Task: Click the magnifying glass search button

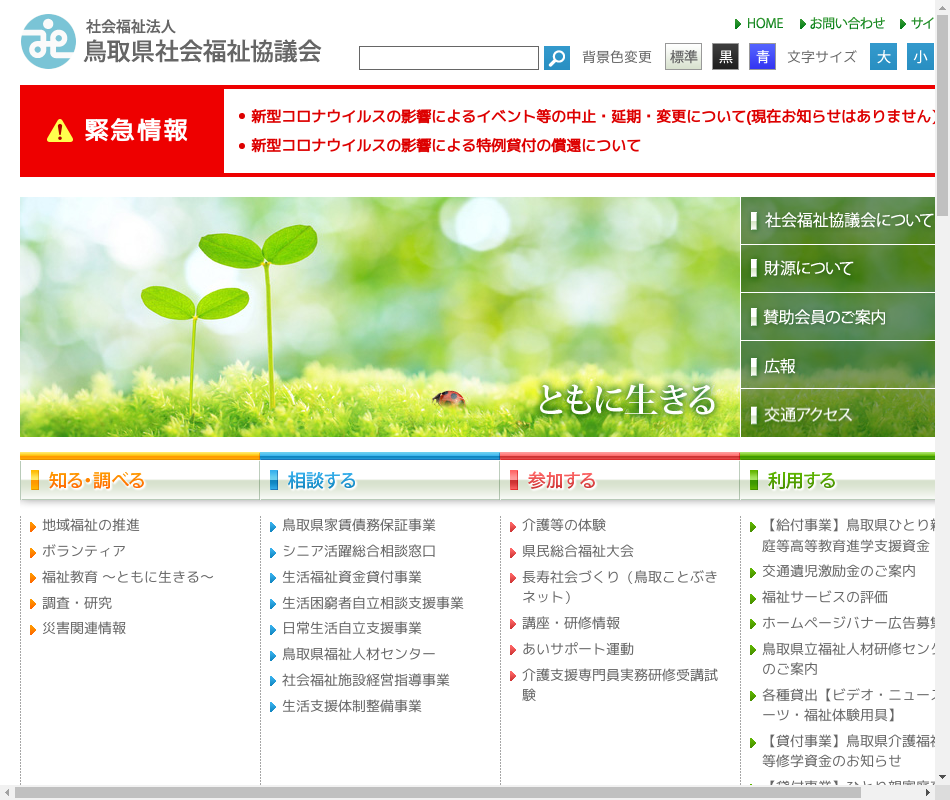Action: [557, 58]
